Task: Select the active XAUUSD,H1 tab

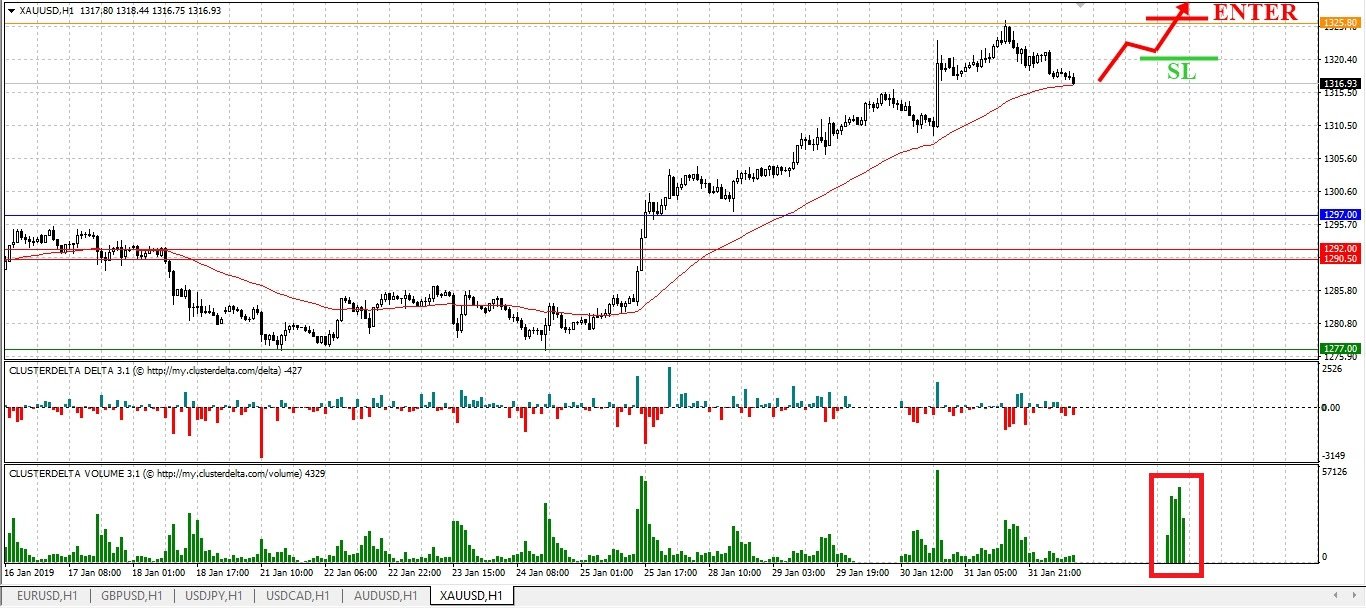Action: (x=471, y=596)
